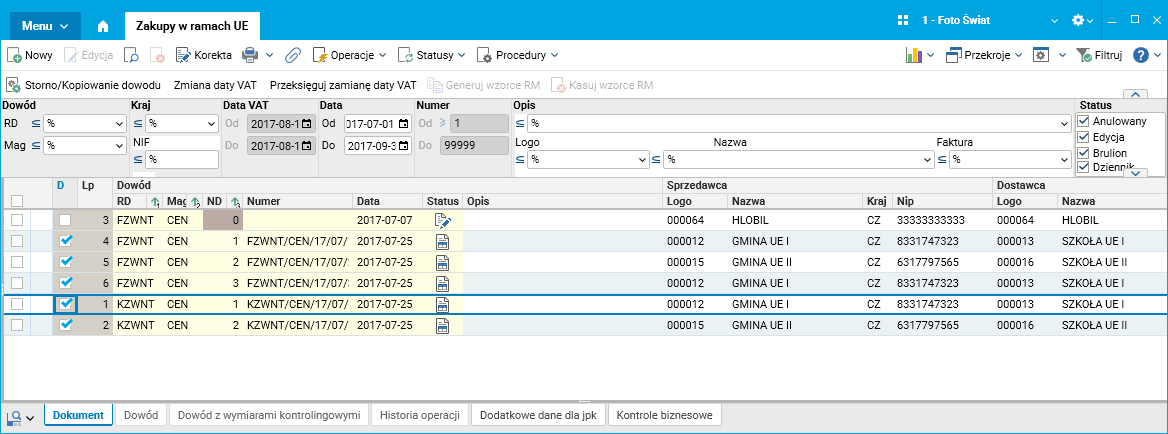Open the Logo filter dropdown

[644, 159]
